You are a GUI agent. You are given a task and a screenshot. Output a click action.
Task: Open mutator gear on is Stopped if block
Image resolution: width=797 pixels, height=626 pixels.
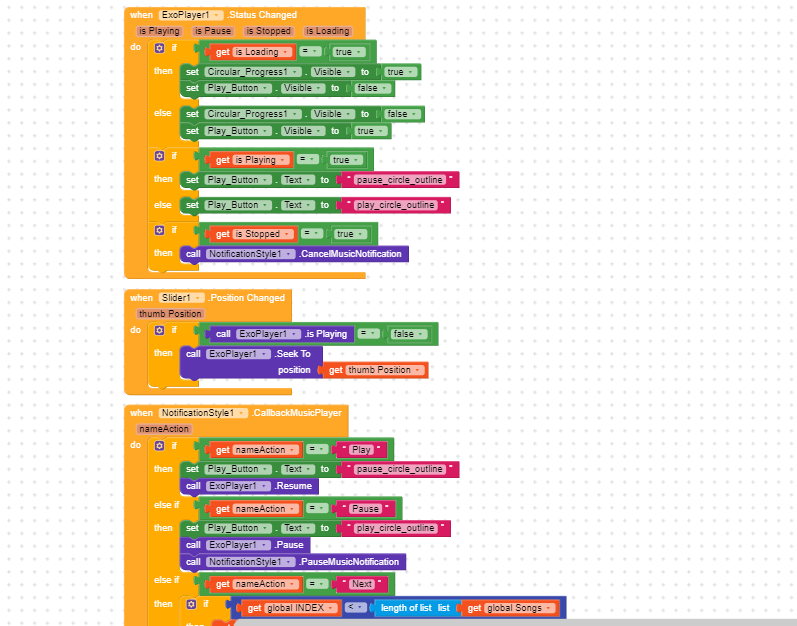click(x=160, y=230)
